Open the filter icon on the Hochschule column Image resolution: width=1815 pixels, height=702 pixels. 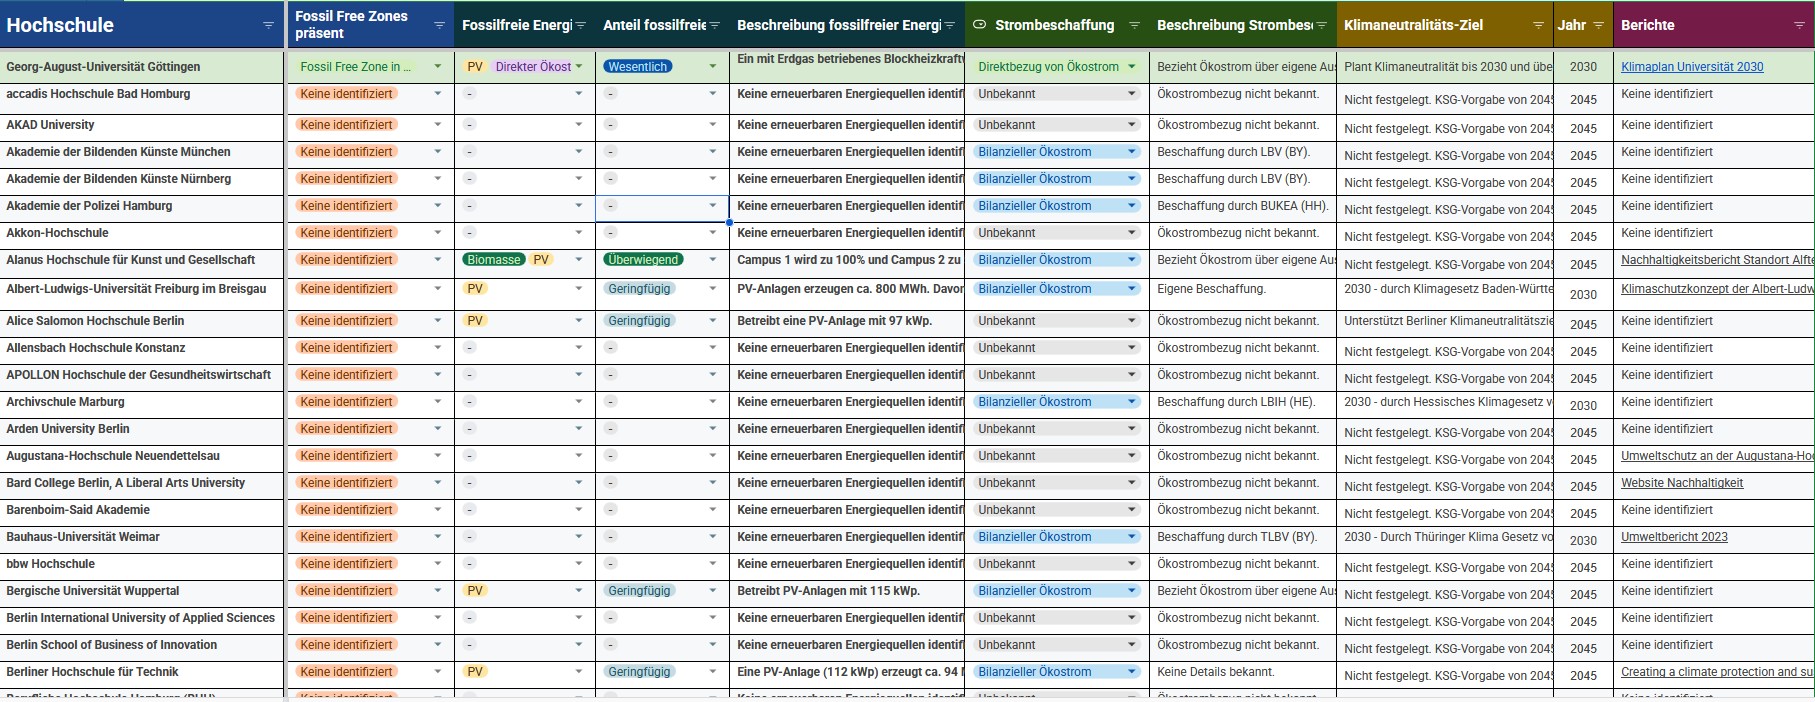[268, 25]
